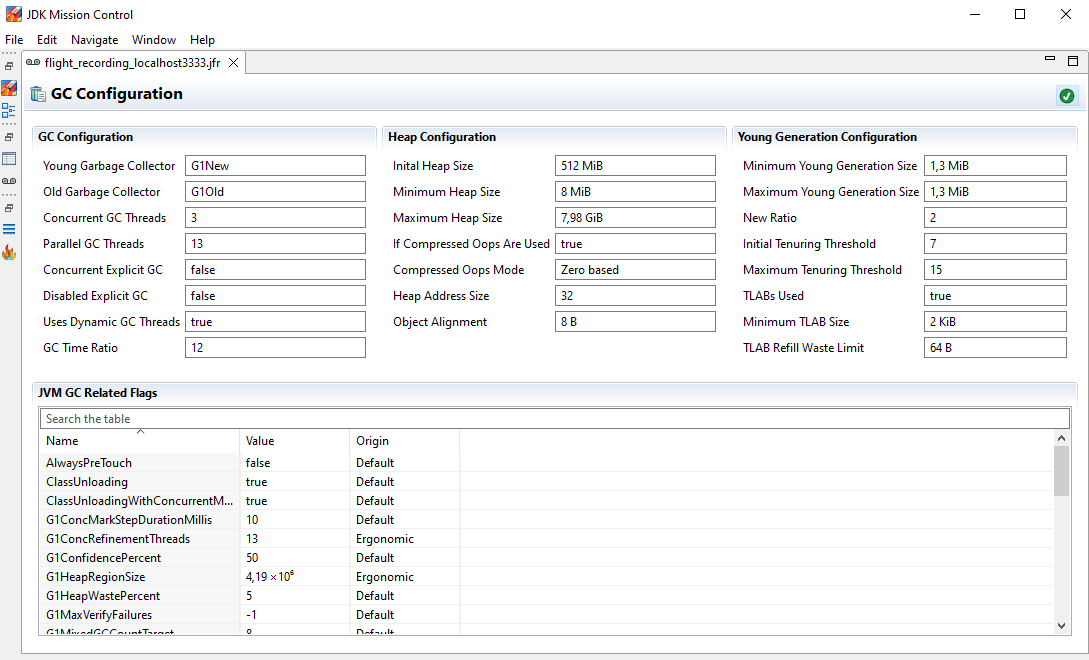The image size is (1089, 660).
Task: Click the Disabled Explicit GC false field
Action: coord(275,296)
